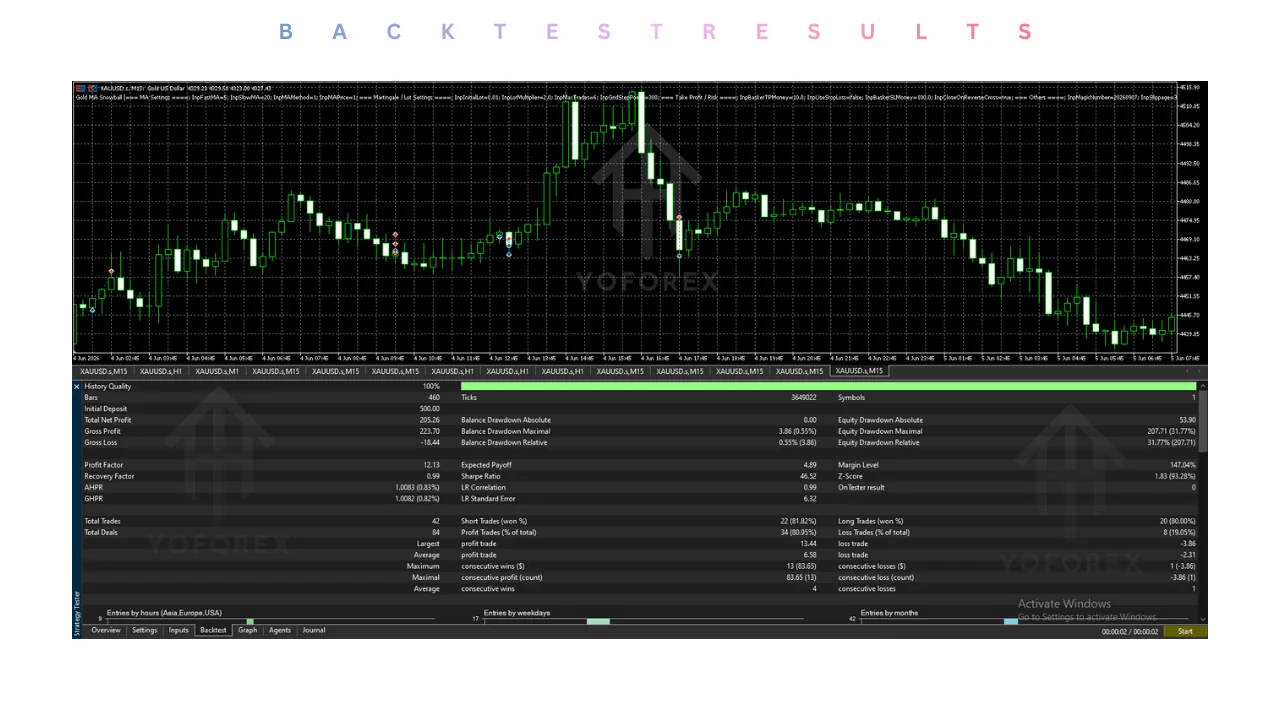Image resolution: width=1280 pixels, height=720 pixels.
Task: Click the AHPR row label
Action: pos(93,487)
